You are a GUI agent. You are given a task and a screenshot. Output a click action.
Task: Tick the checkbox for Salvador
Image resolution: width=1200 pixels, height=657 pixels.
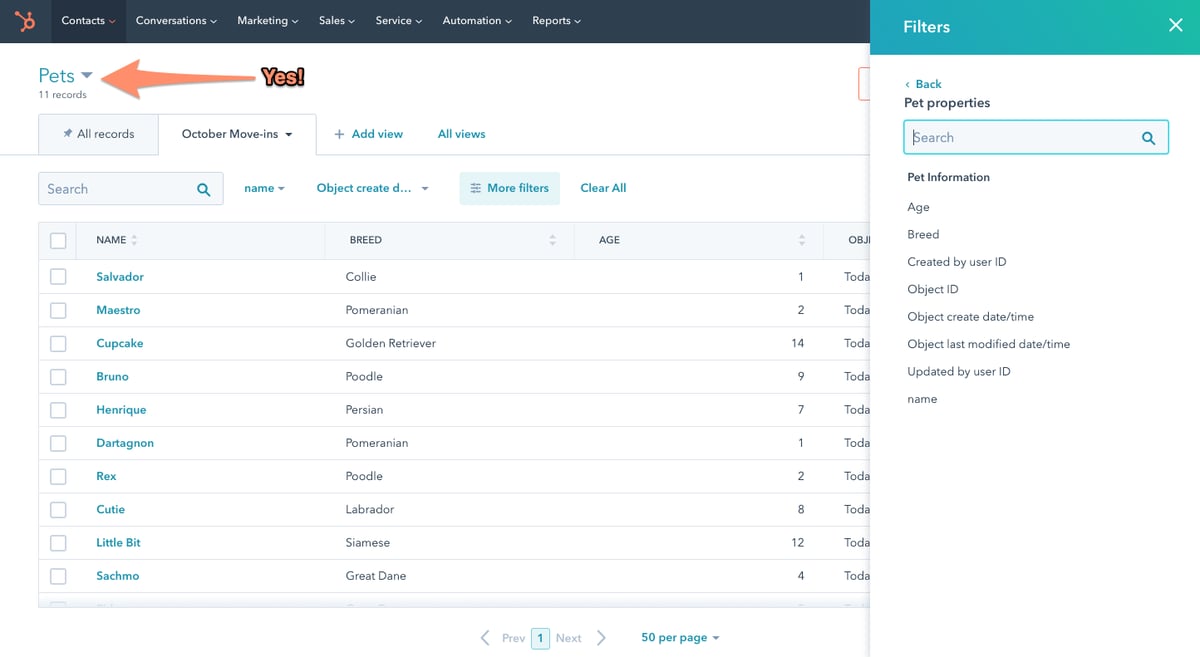point(58,277)
